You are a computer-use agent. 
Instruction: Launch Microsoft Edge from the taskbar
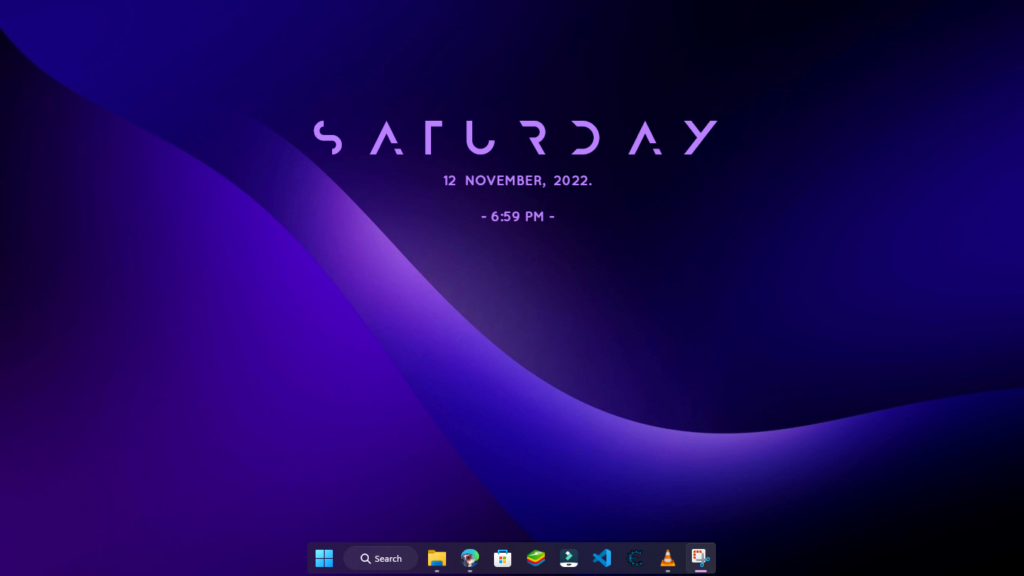[470, 558]
